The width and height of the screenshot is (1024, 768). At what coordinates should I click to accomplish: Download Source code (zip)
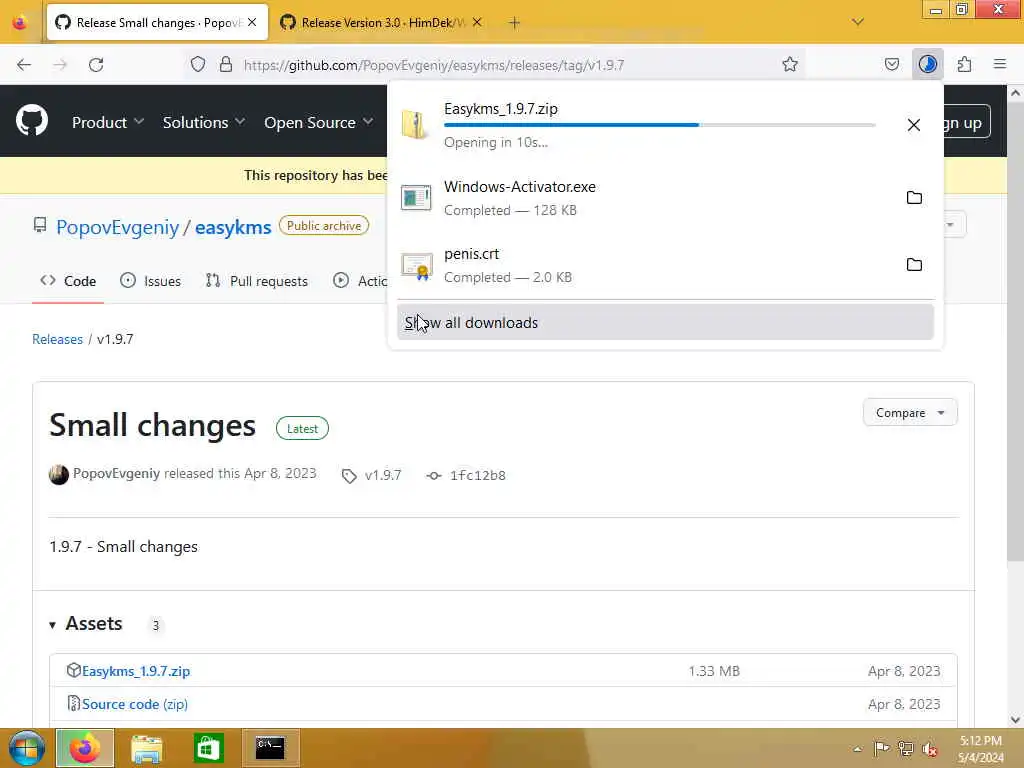(x=135, y=704)
